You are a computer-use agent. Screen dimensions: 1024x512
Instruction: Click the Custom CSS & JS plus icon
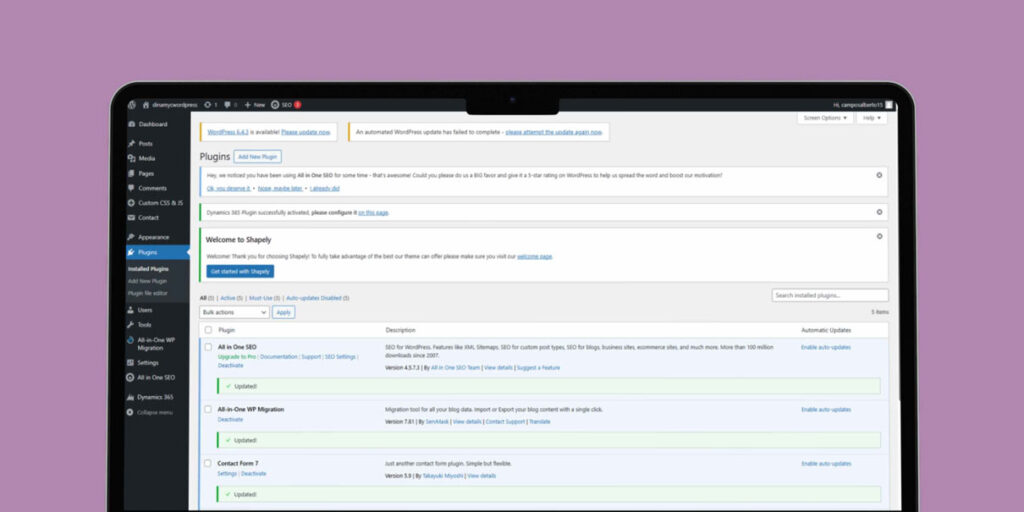tap(132, 203)
